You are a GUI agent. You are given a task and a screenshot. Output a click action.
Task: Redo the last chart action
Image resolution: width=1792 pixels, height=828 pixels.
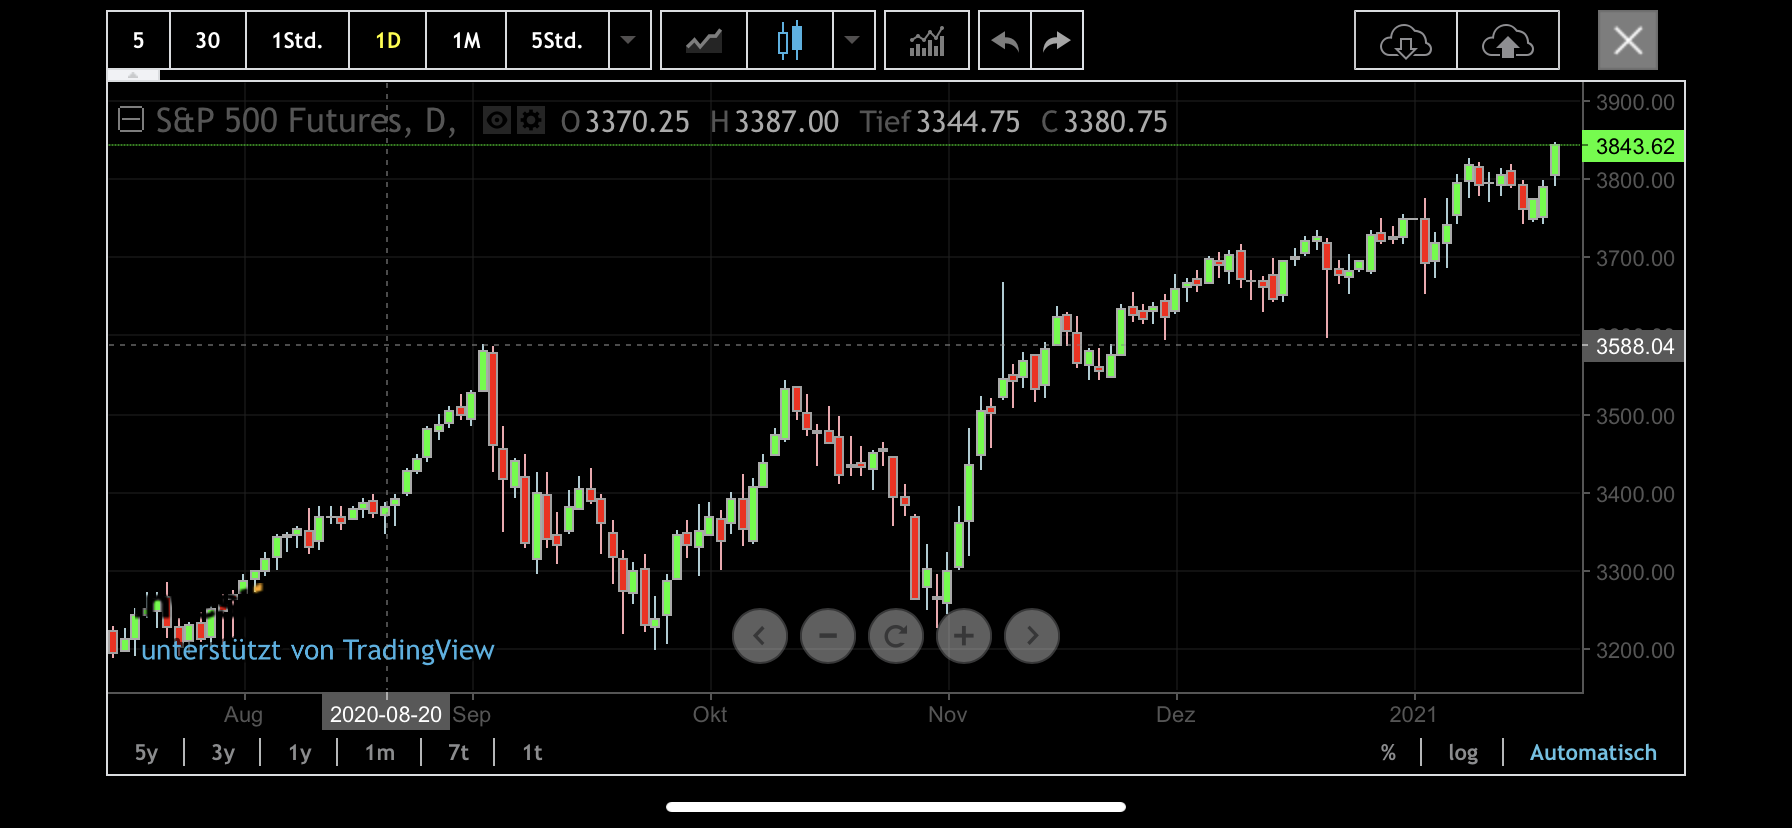tap(1057, 40)
